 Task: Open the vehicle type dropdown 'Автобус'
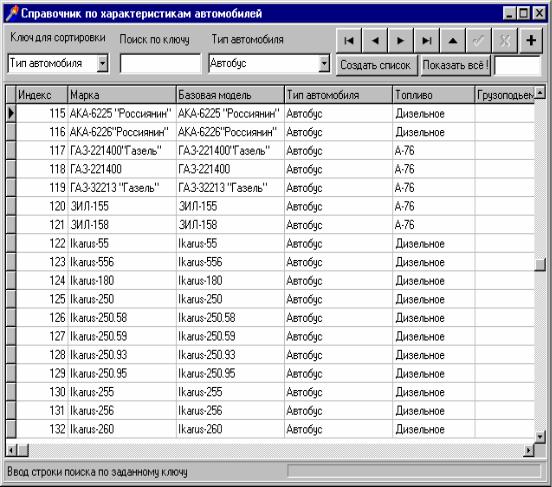[324, 63]
